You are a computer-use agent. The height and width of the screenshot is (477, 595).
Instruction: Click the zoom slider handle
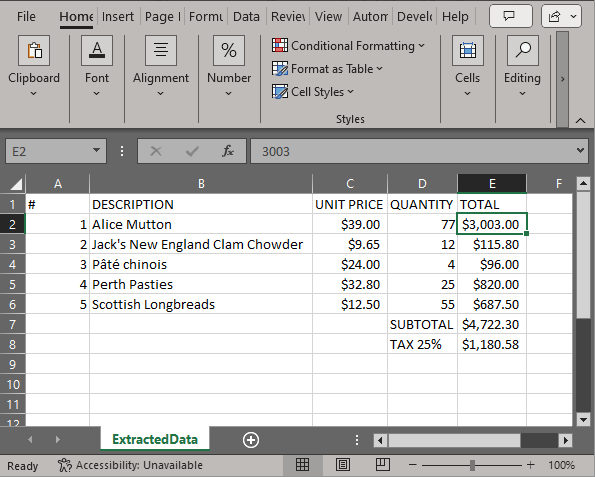pyautogui.click(x=472, y=465)
